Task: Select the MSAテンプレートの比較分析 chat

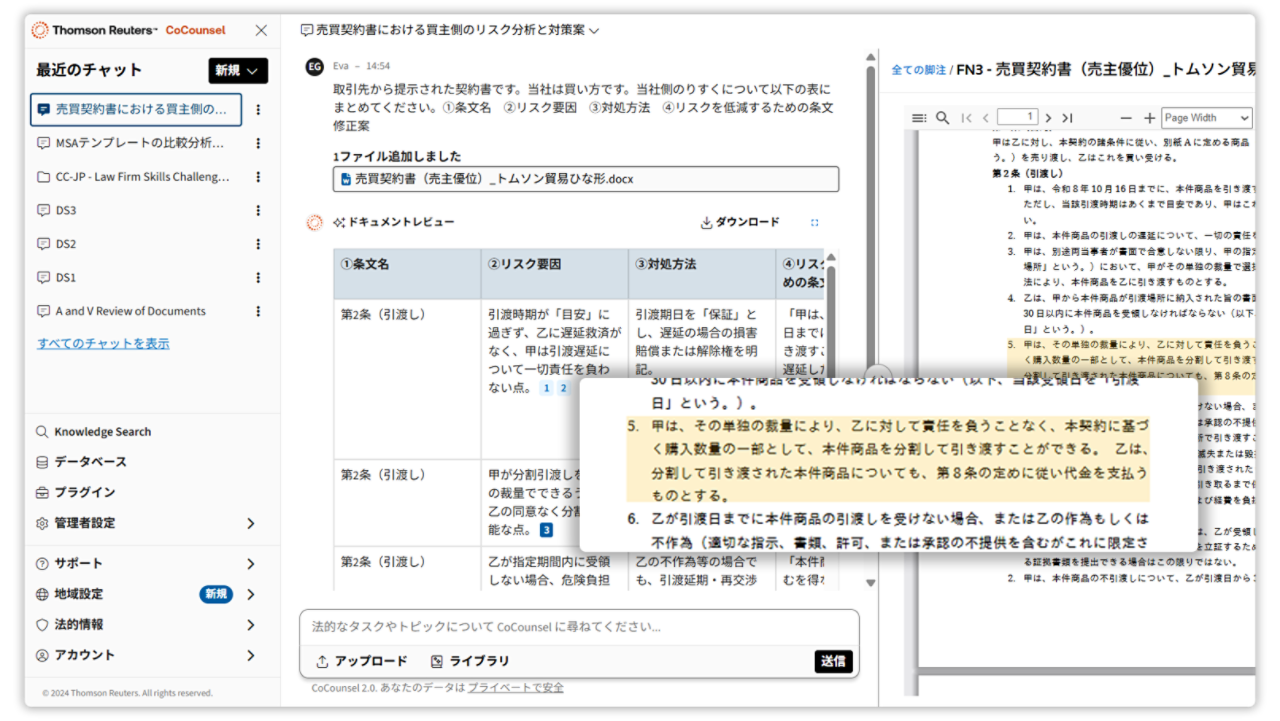Action: [x=139, y=143]
